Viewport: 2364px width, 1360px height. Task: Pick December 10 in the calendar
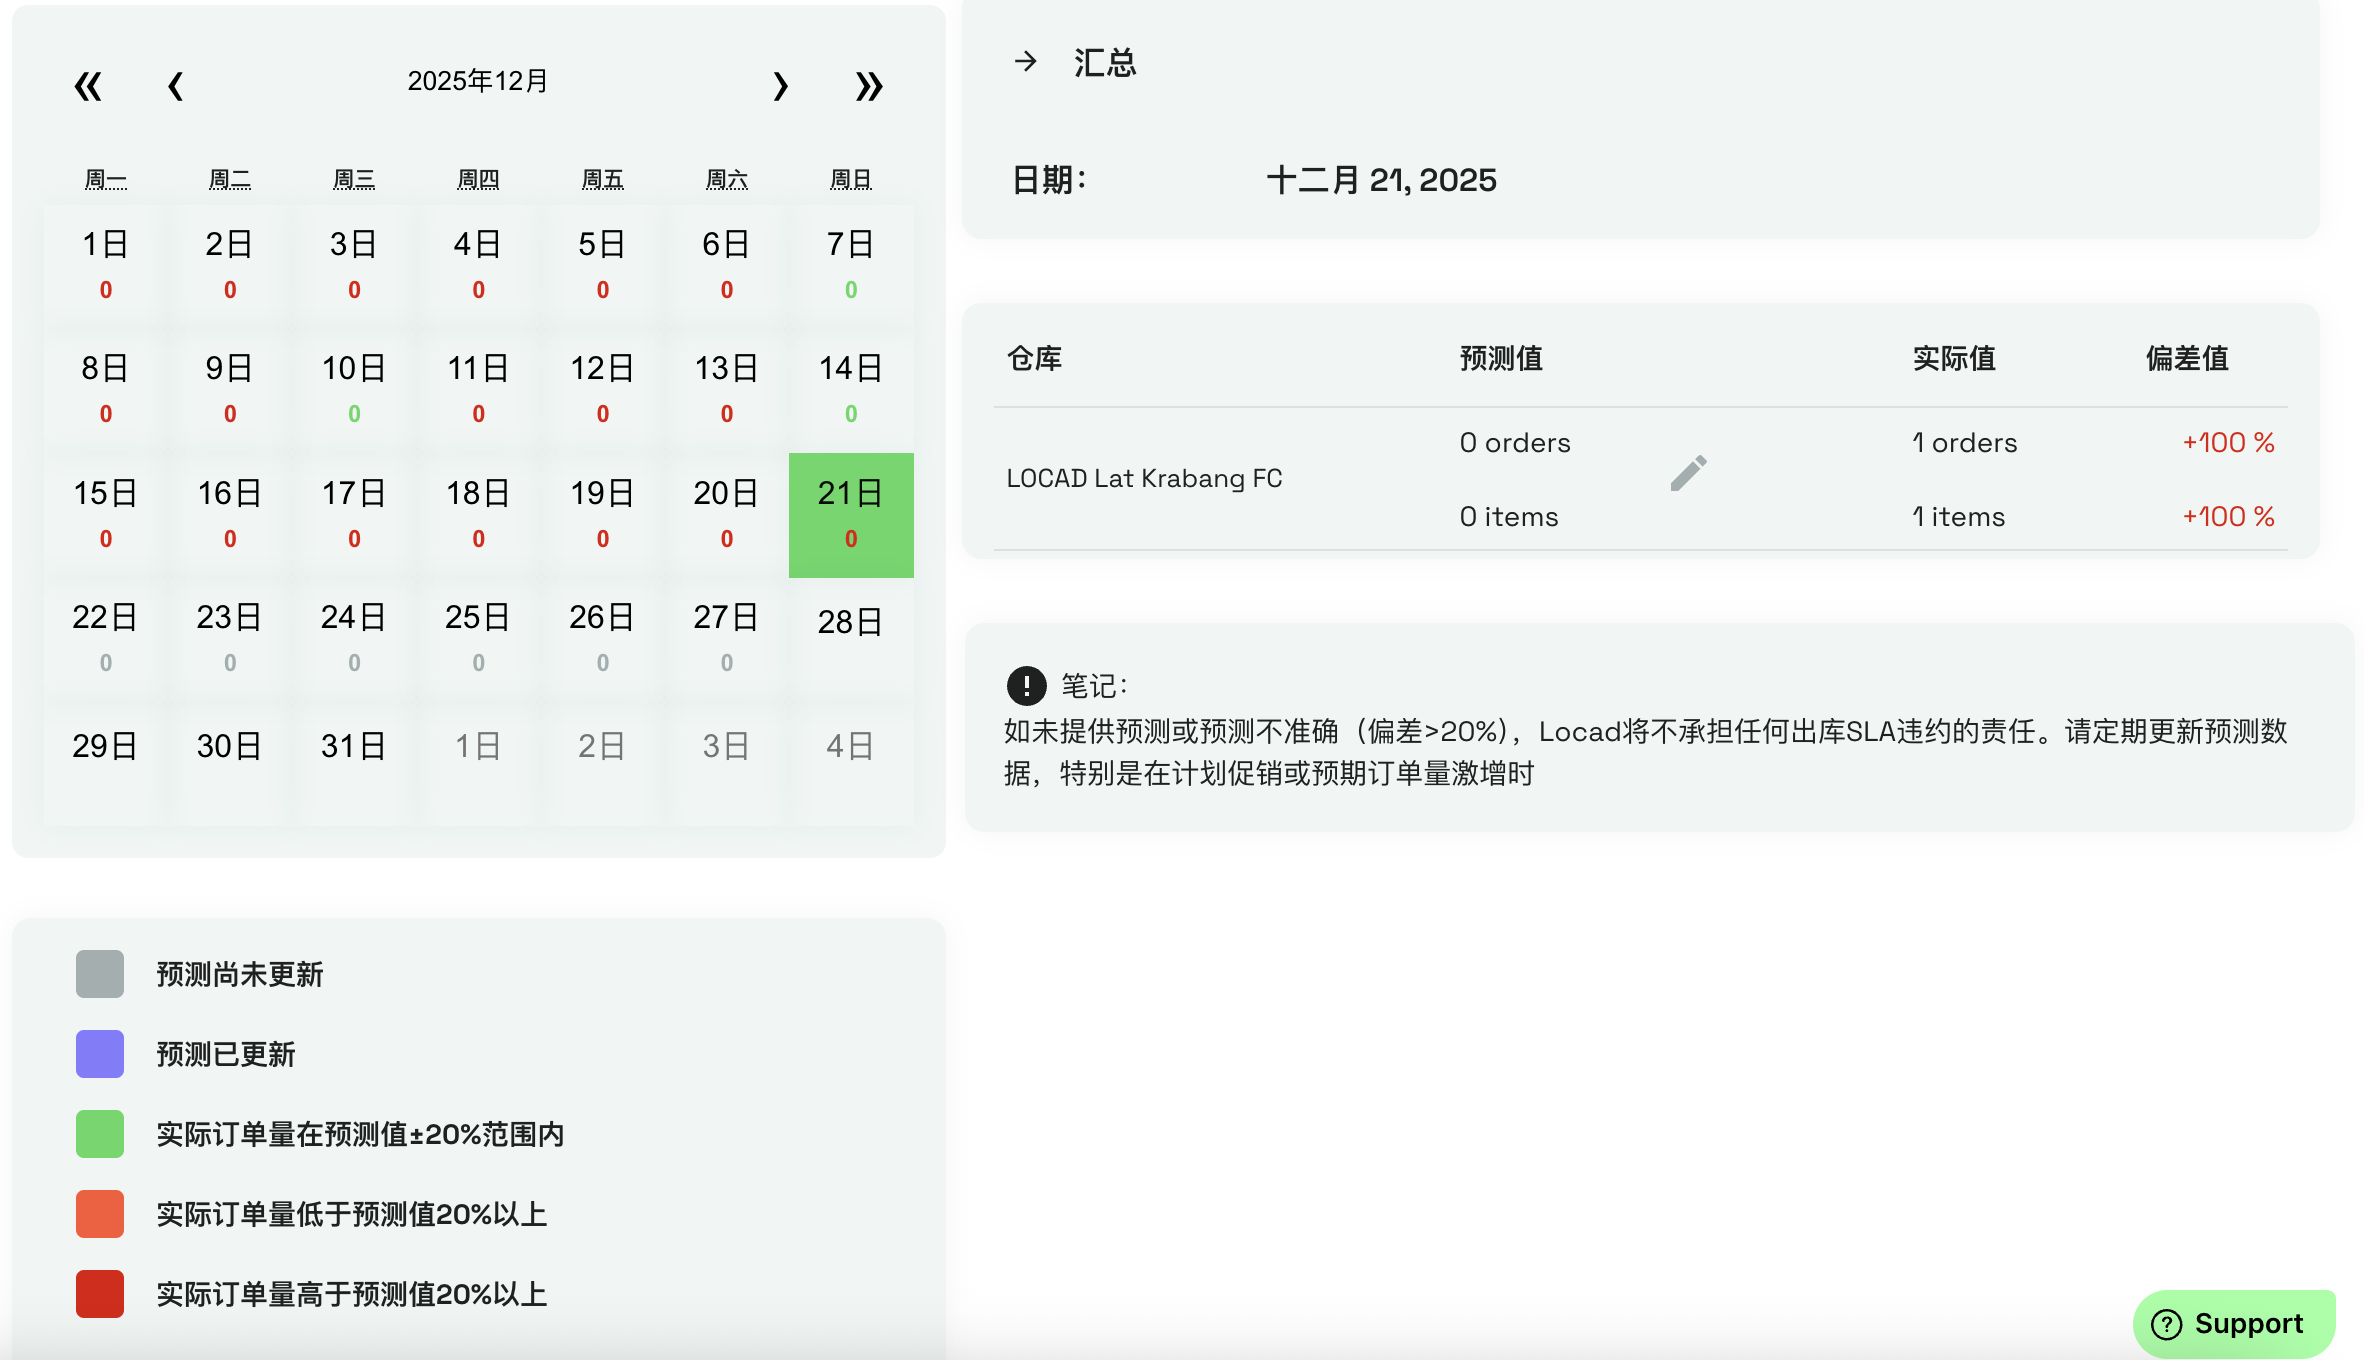[x=354, y=388]
